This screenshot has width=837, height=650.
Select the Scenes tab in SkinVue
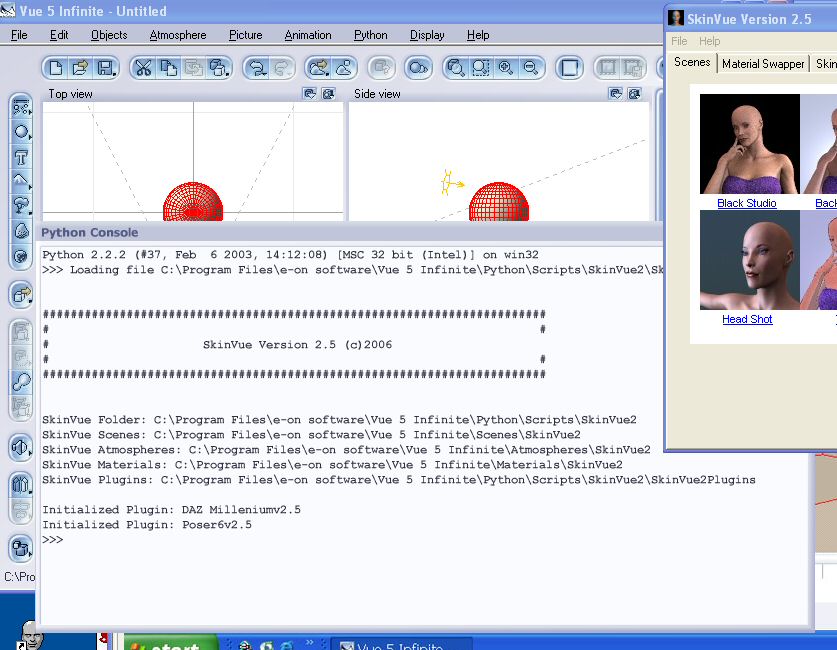click(692, 62)
